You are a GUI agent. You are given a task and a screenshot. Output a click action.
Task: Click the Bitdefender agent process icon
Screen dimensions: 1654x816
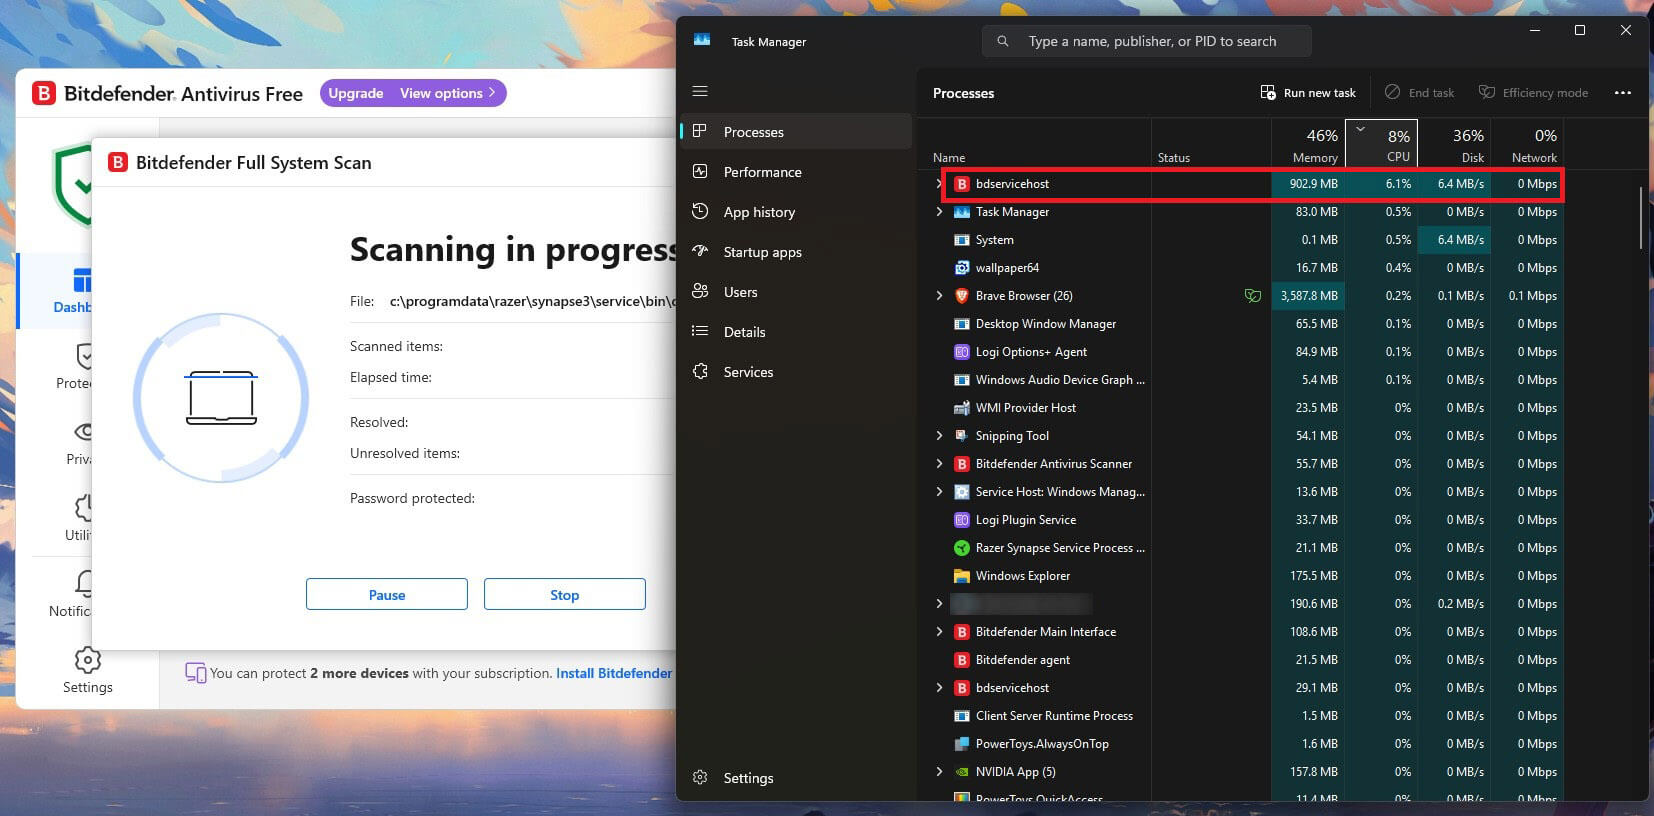coord(961,660)
